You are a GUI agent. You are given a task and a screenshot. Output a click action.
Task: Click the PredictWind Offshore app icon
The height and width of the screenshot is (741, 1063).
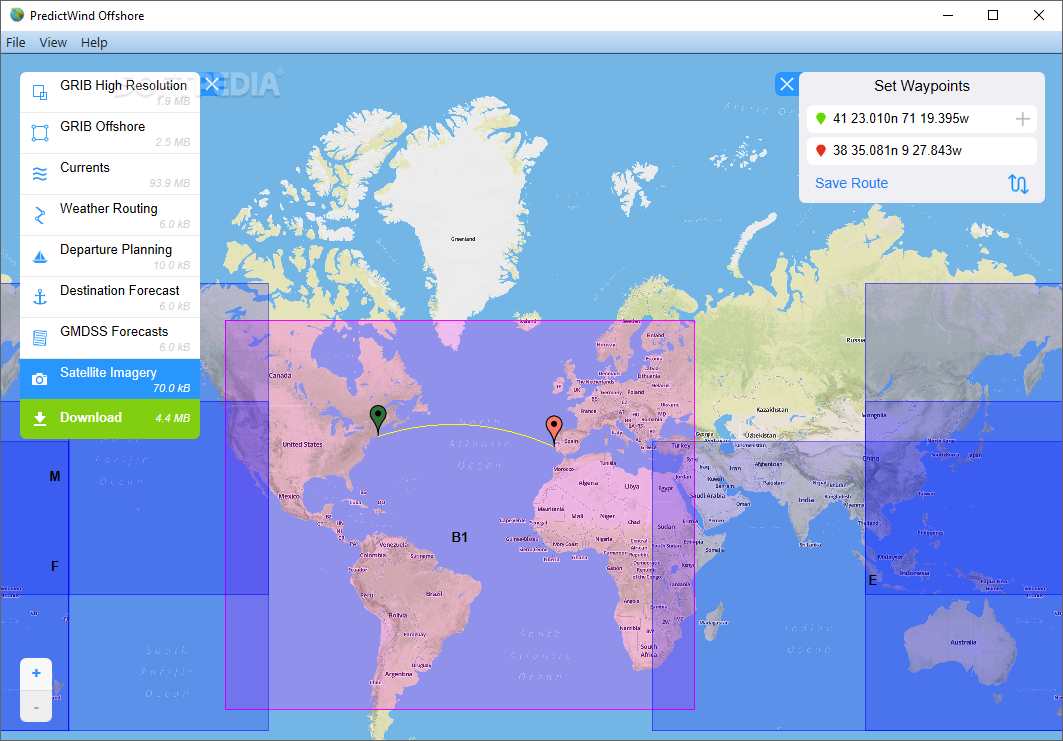tap(16, 15)
